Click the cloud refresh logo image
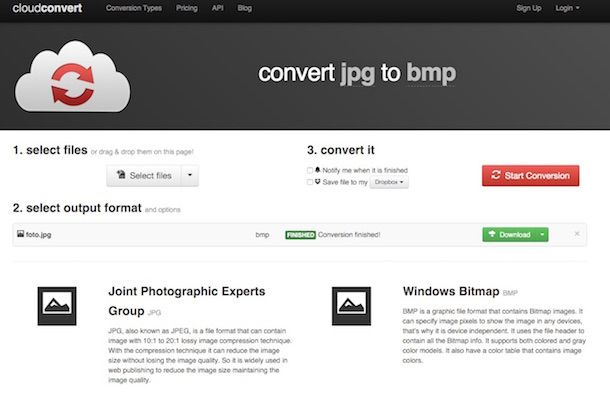 (x=72, y=77)
